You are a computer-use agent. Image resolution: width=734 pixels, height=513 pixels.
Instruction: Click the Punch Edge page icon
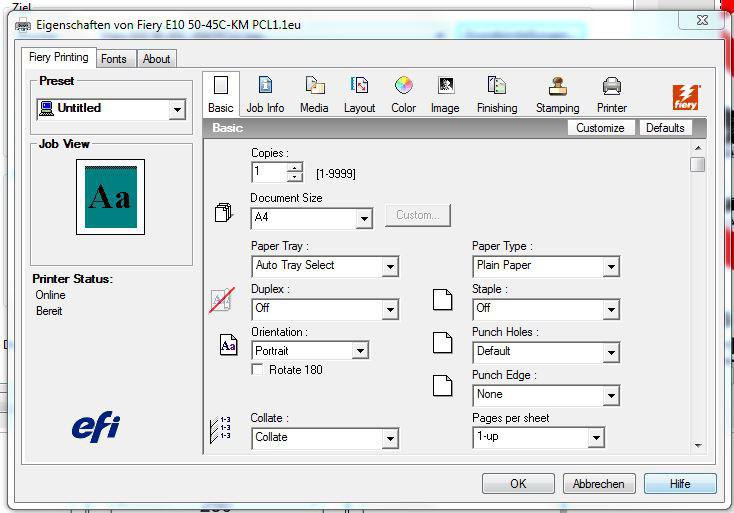point(442,386)
